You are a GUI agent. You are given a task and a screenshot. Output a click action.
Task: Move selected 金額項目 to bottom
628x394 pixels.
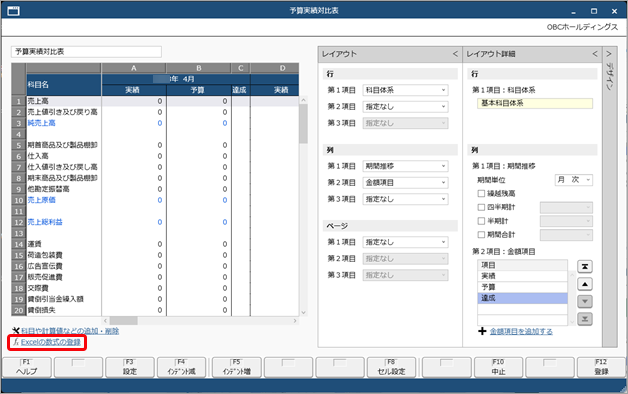pos(585,319)
